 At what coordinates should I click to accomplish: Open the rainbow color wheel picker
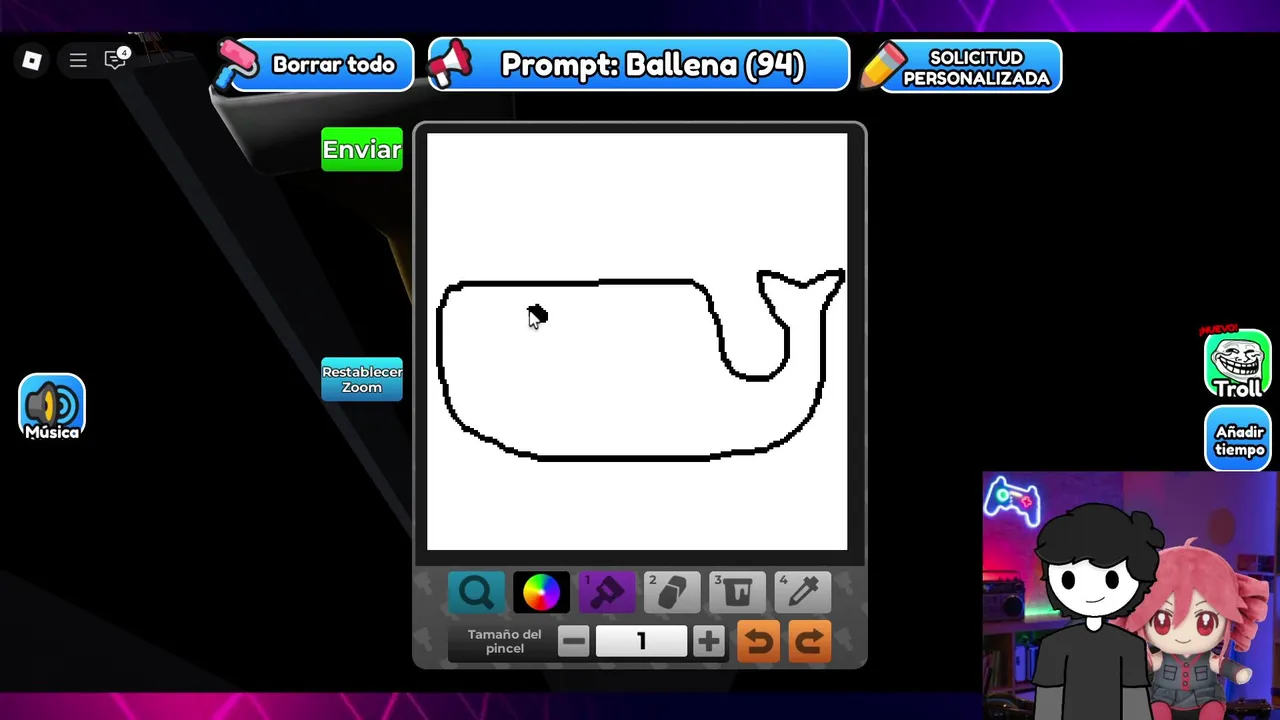[x=541, y=592]
